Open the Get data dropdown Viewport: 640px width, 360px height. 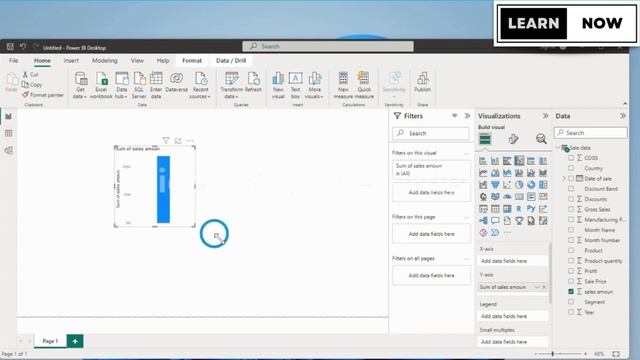(80, 85)
